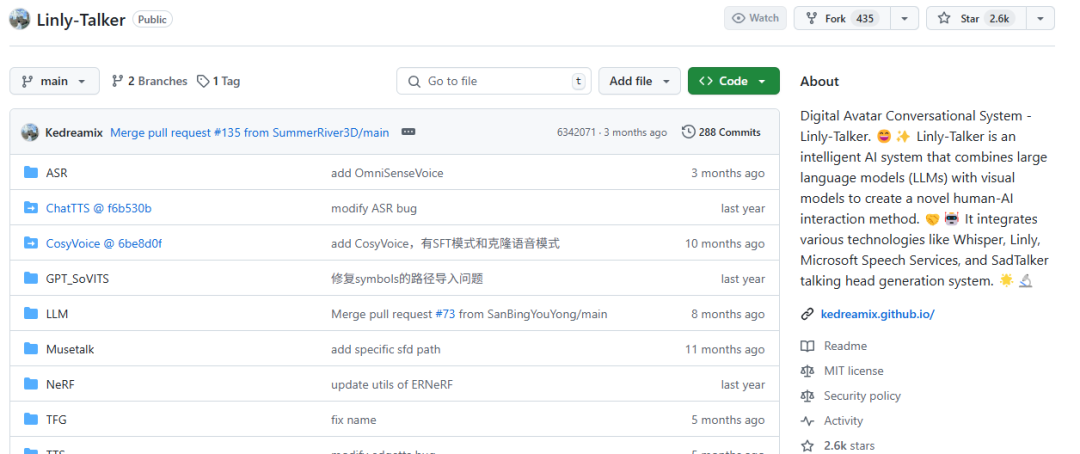The height and width of the screenshot is (454, 1080).
Task: Open the 2 Branches link
Action: coord(149,81)
